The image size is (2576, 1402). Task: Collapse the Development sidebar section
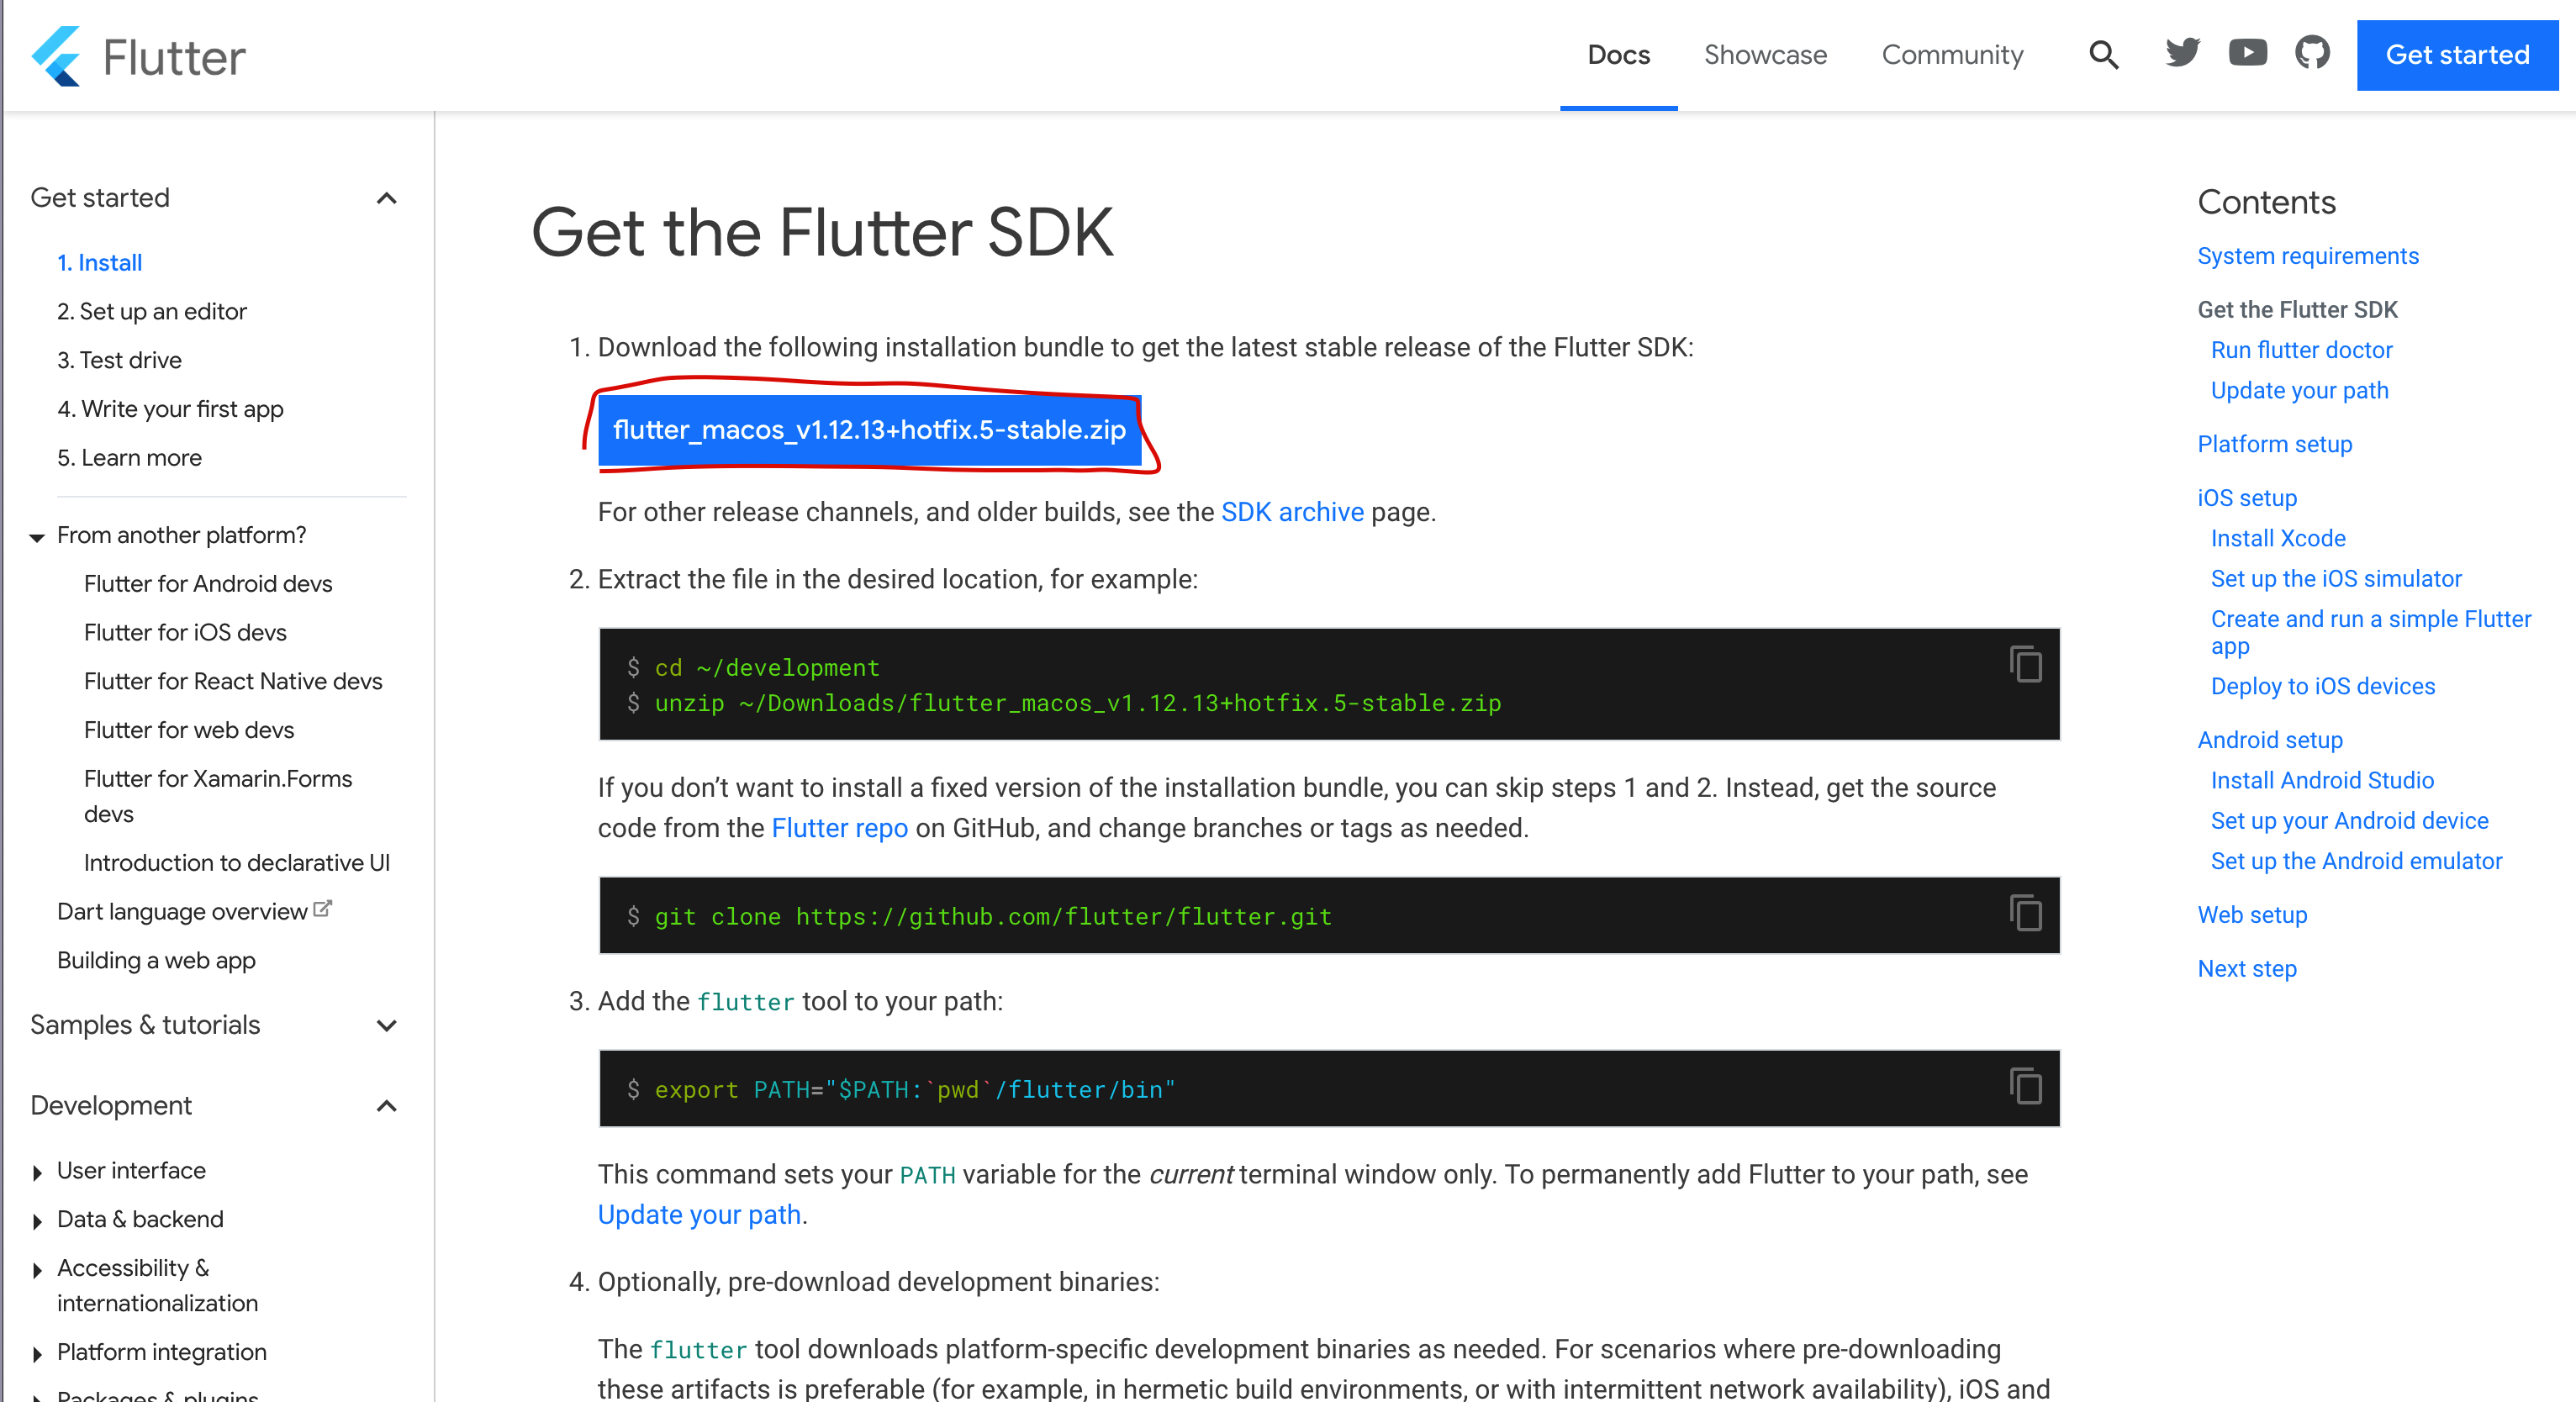click(x=387, y=1106)
